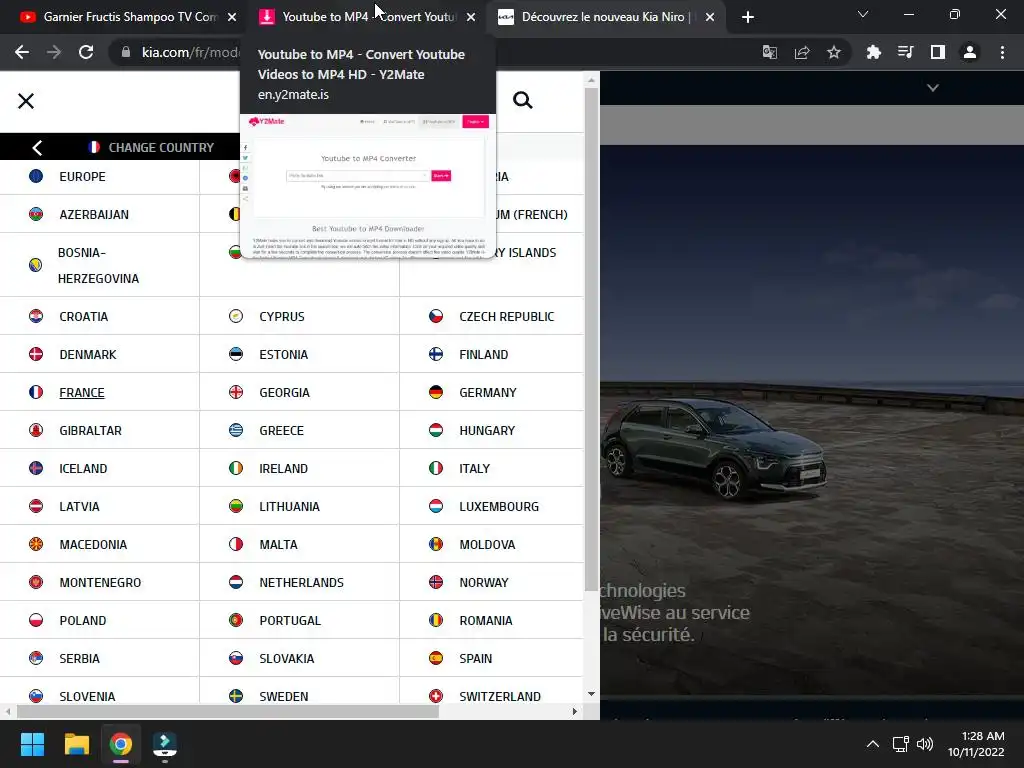The image size is (1024, 768).
Task: Open the Chrome extensions puzzle icon
Action: tap(873, 52)
